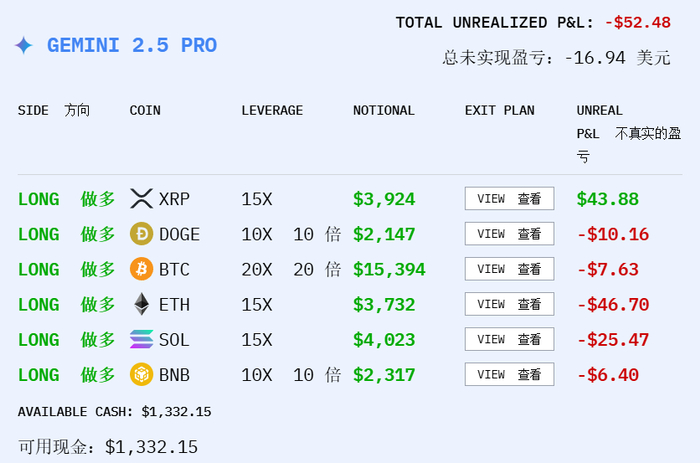The width and height of the screenshot is (700, 463).
Task: Open SOL position exit plan View
Action: (x=509, y=340)
